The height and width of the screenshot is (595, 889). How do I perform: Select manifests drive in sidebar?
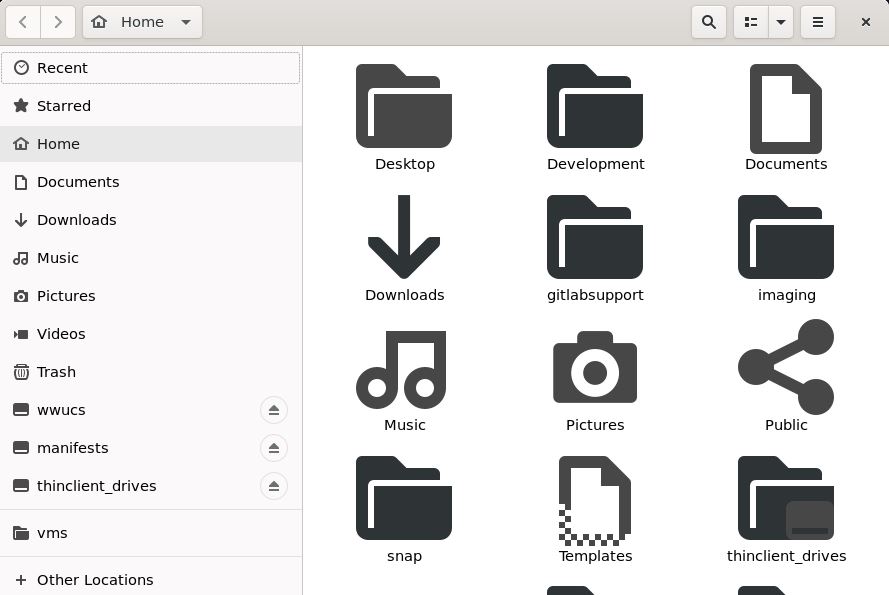[151, 448]
